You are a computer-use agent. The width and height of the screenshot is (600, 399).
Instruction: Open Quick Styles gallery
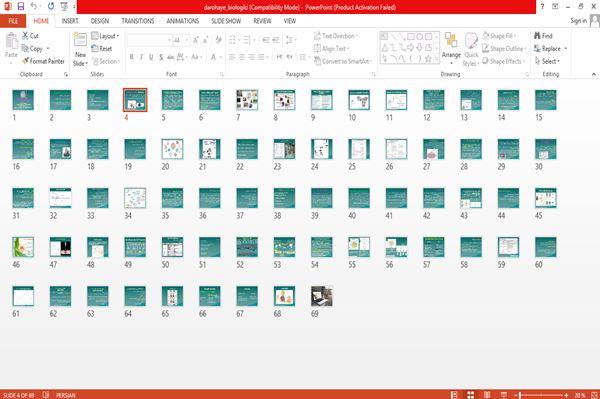471,50
